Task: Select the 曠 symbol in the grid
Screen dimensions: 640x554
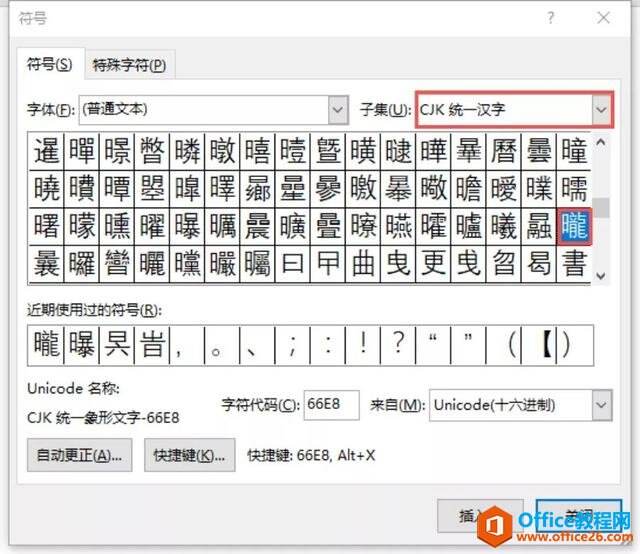Action: (293, 227)
